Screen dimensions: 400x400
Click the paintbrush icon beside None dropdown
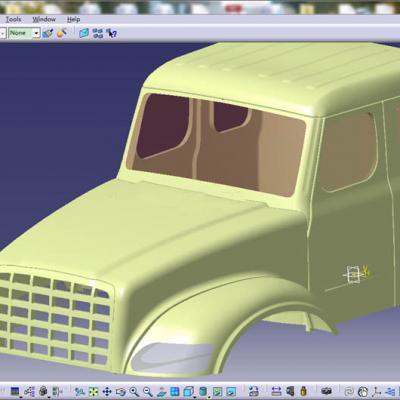[x=48, y=33]
